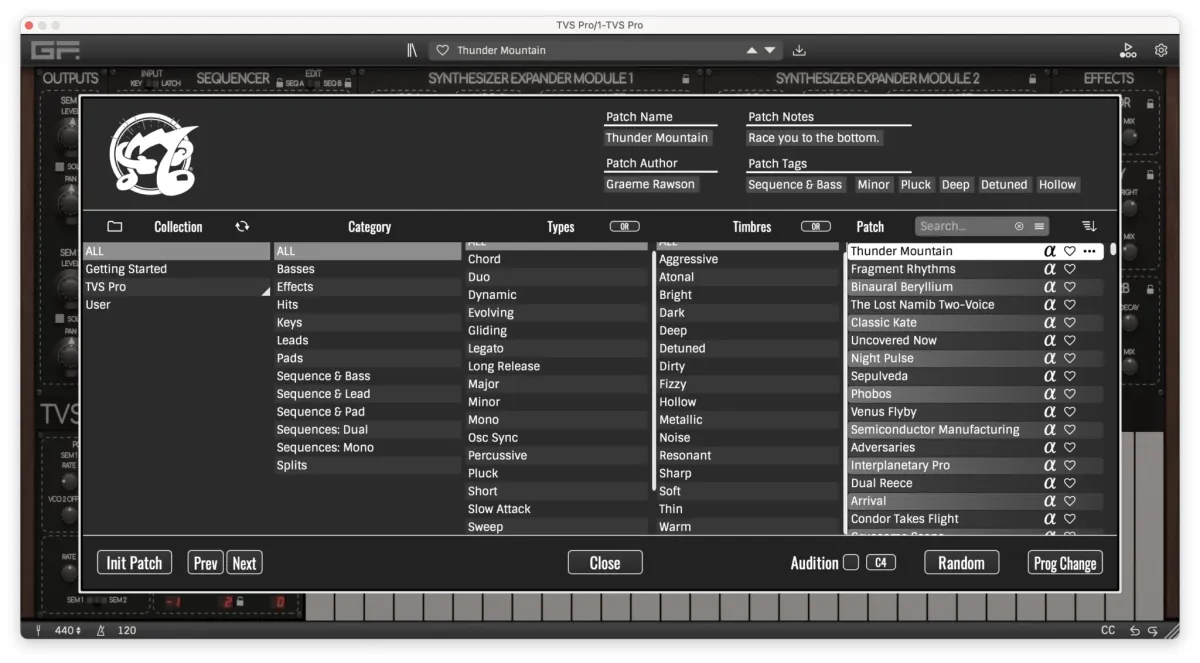Image resolution: width=1200 pixels, height=663 pixels.
Task: Toggle the Timbres OR switch
Action: 816,227
